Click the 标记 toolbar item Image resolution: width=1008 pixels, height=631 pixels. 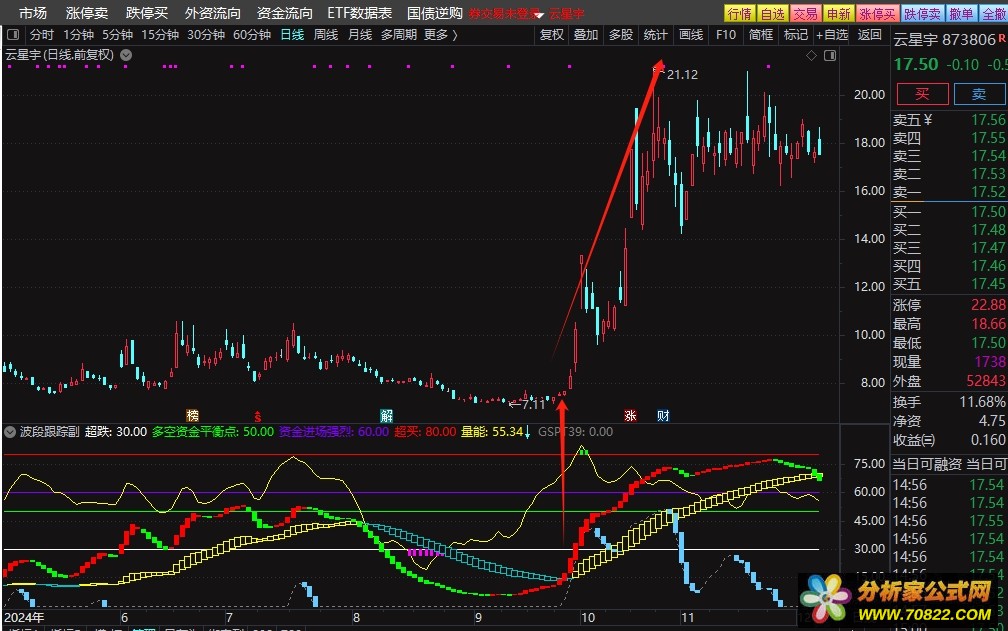click(796, 35)
